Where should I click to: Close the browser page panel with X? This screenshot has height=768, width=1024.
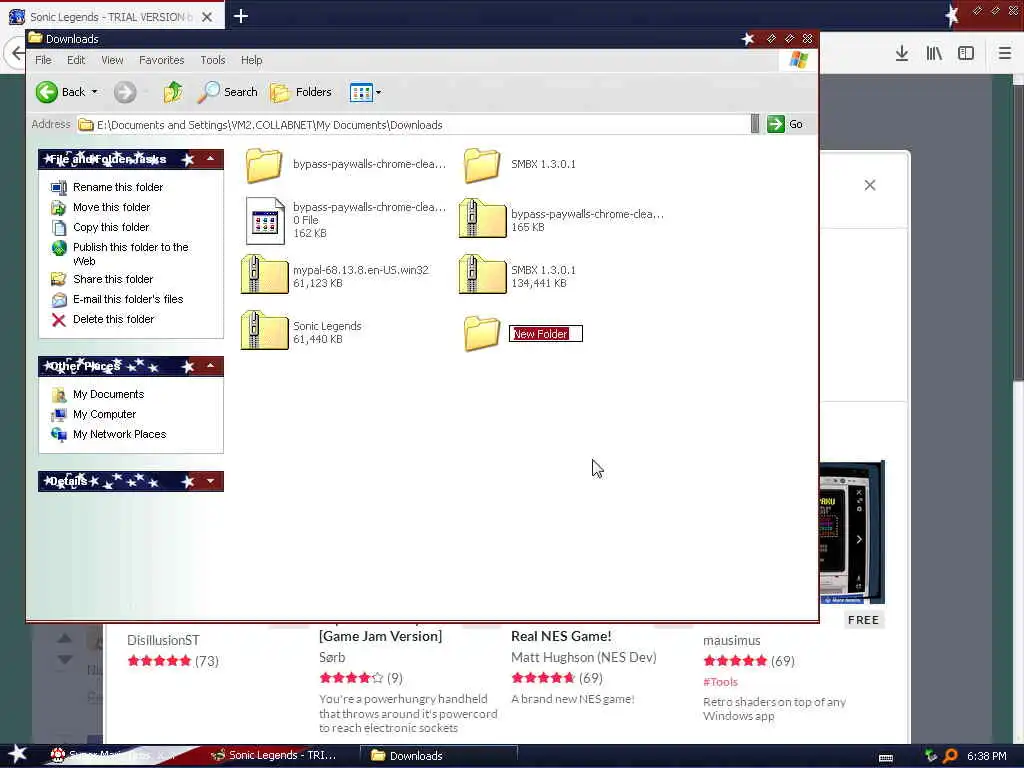point(870,185)
